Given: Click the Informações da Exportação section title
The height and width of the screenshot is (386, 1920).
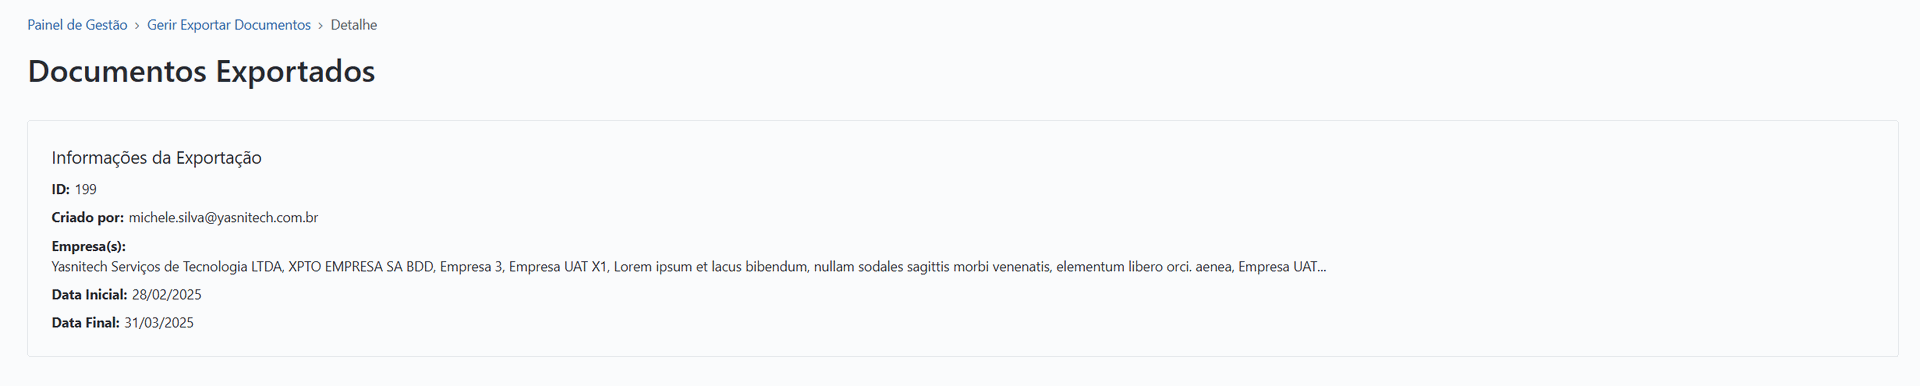Looking at the screenshot, I should [157, 158].
